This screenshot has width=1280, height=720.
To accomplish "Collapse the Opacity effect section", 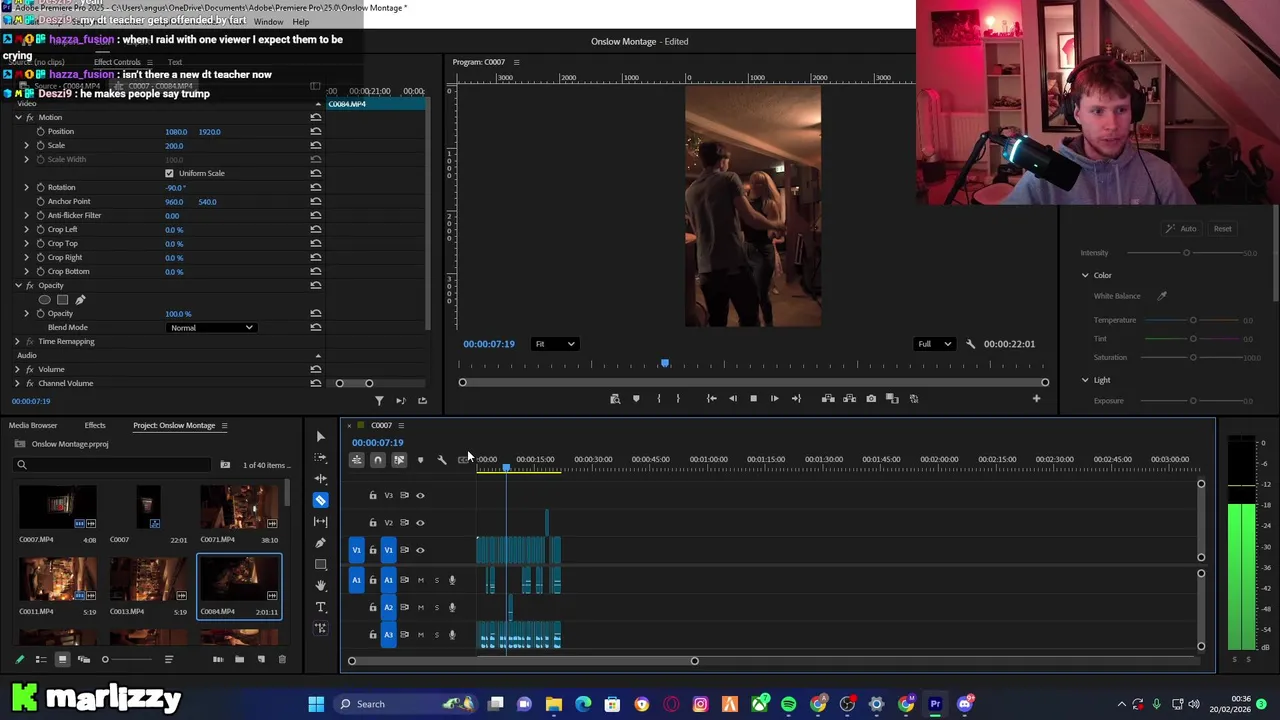I will [x=17, y=285].
